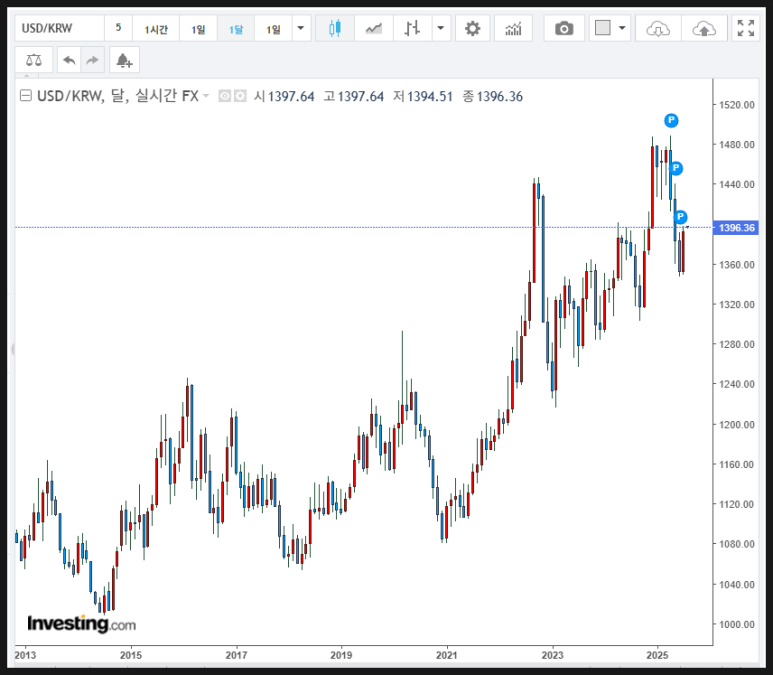Select the 1달 monthly interval
Image resolution: width=773 pixels, height=675 pixels.
click(x=236, y=29)
